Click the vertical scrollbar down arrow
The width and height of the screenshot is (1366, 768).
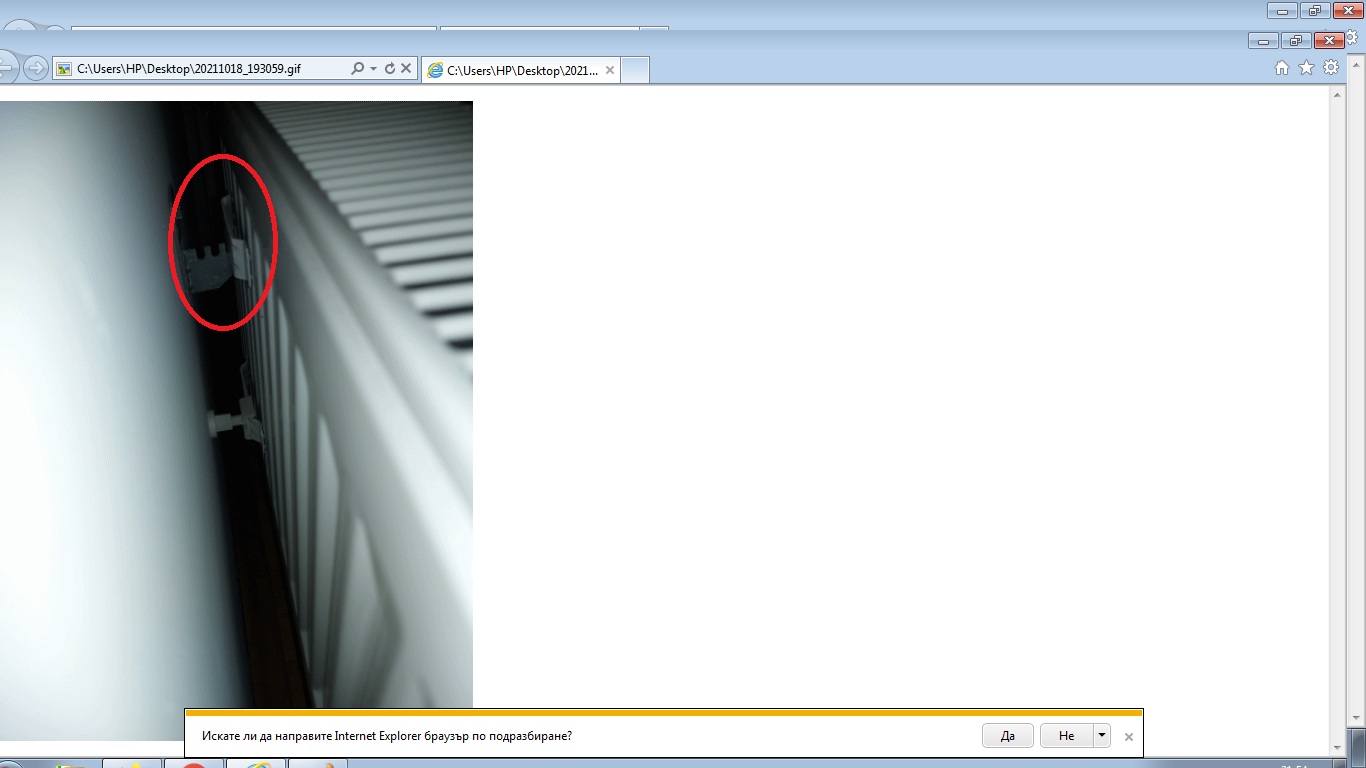(x=1338, y=747)
